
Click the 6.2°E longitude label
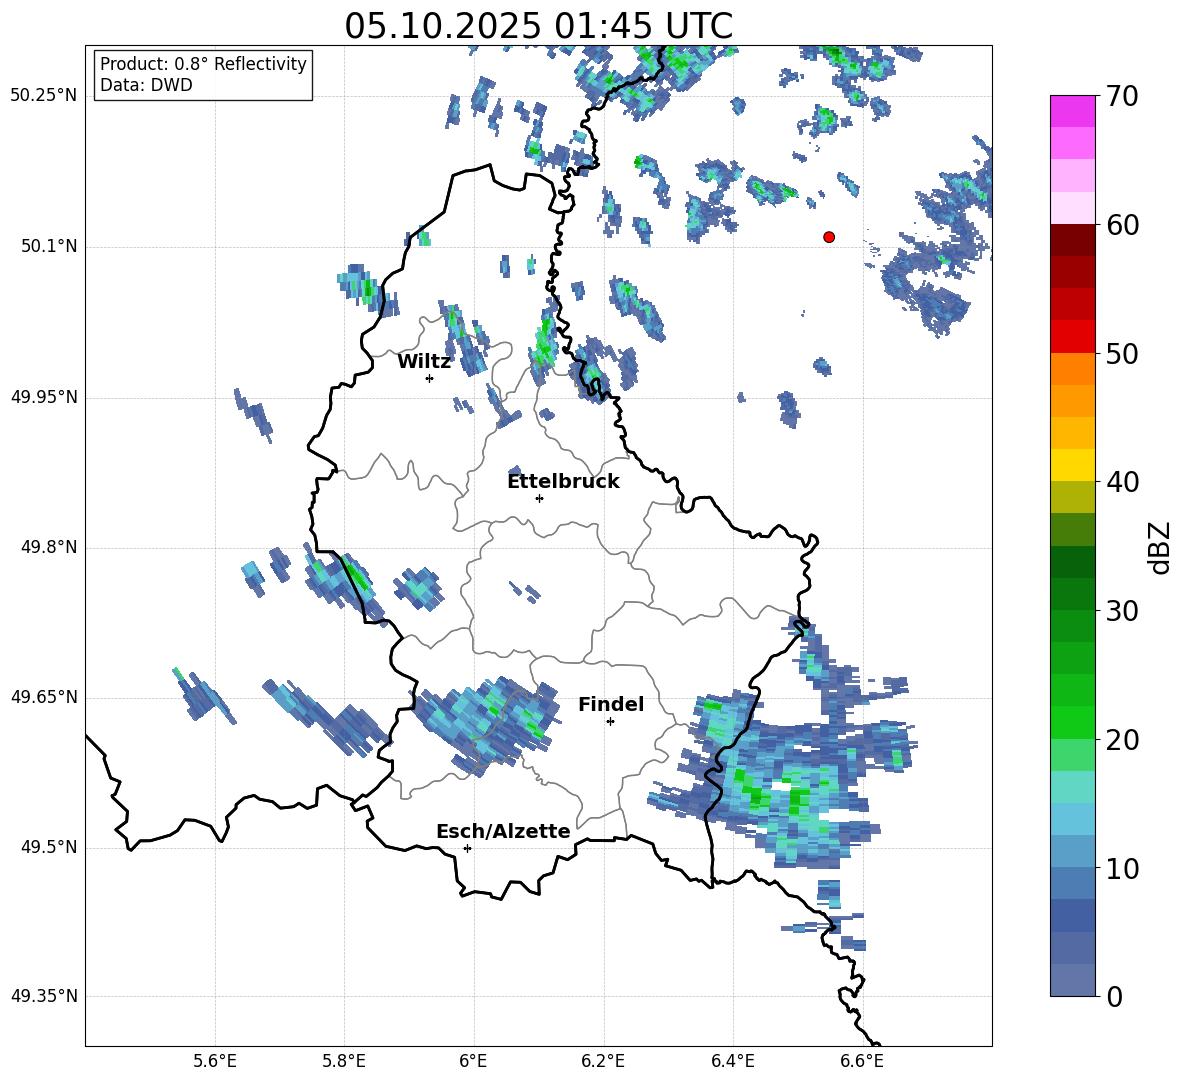[x=603, y=1061]
